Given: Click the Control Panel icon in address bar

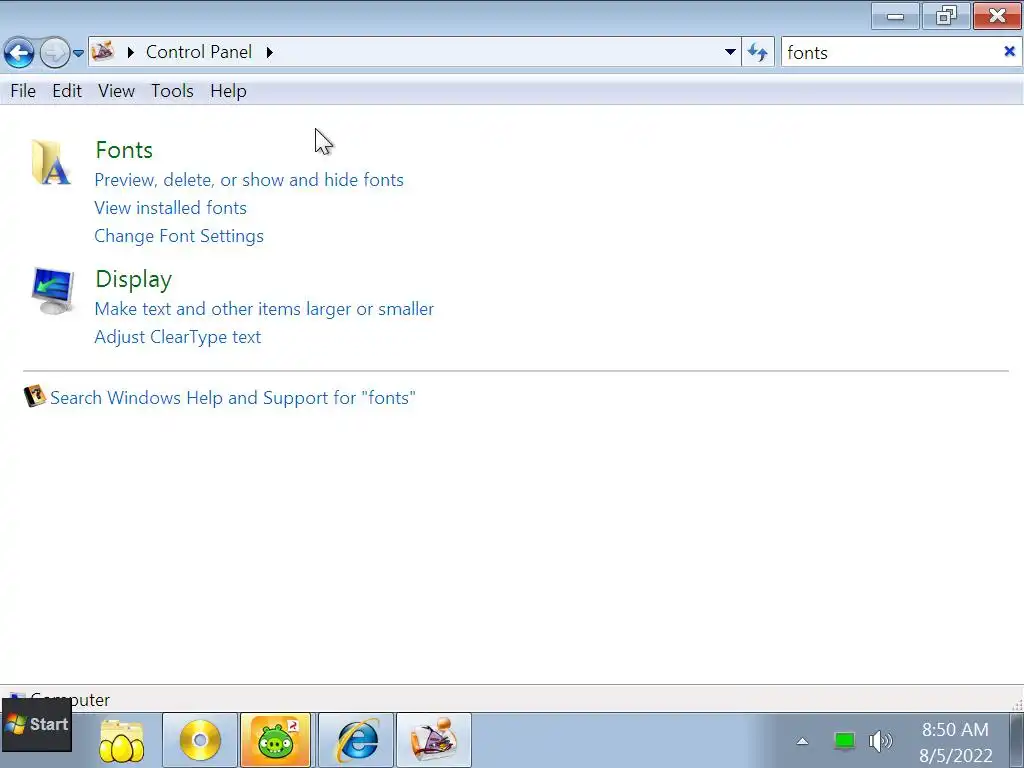Looking at the screenshot, I should click(103, 51).
